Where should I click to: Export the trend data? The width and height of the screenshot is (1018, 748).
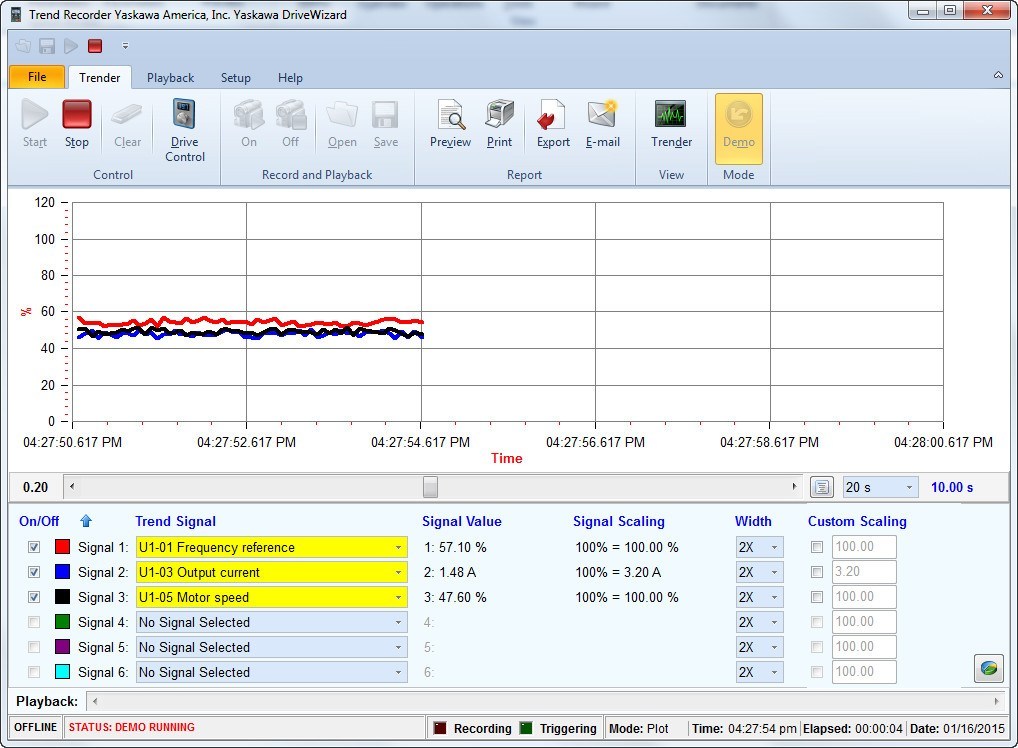point(553,123)
